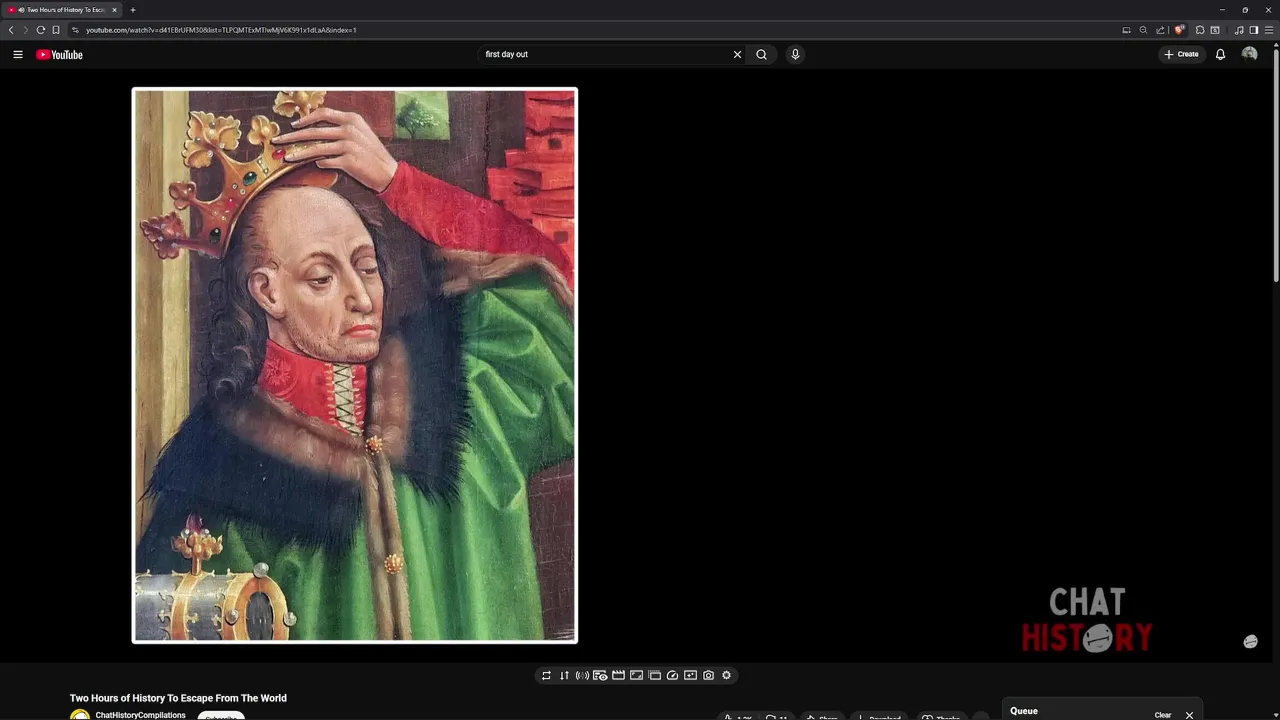This screenshot has width=1280, height=720.
Task: Click the clapperboard cinema mode icon
Action: click(618, 676)
